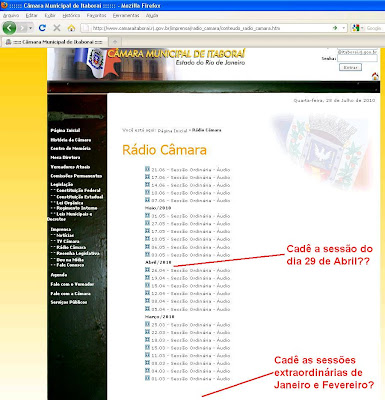Open the Ajuda menu

tap(152, 15)
